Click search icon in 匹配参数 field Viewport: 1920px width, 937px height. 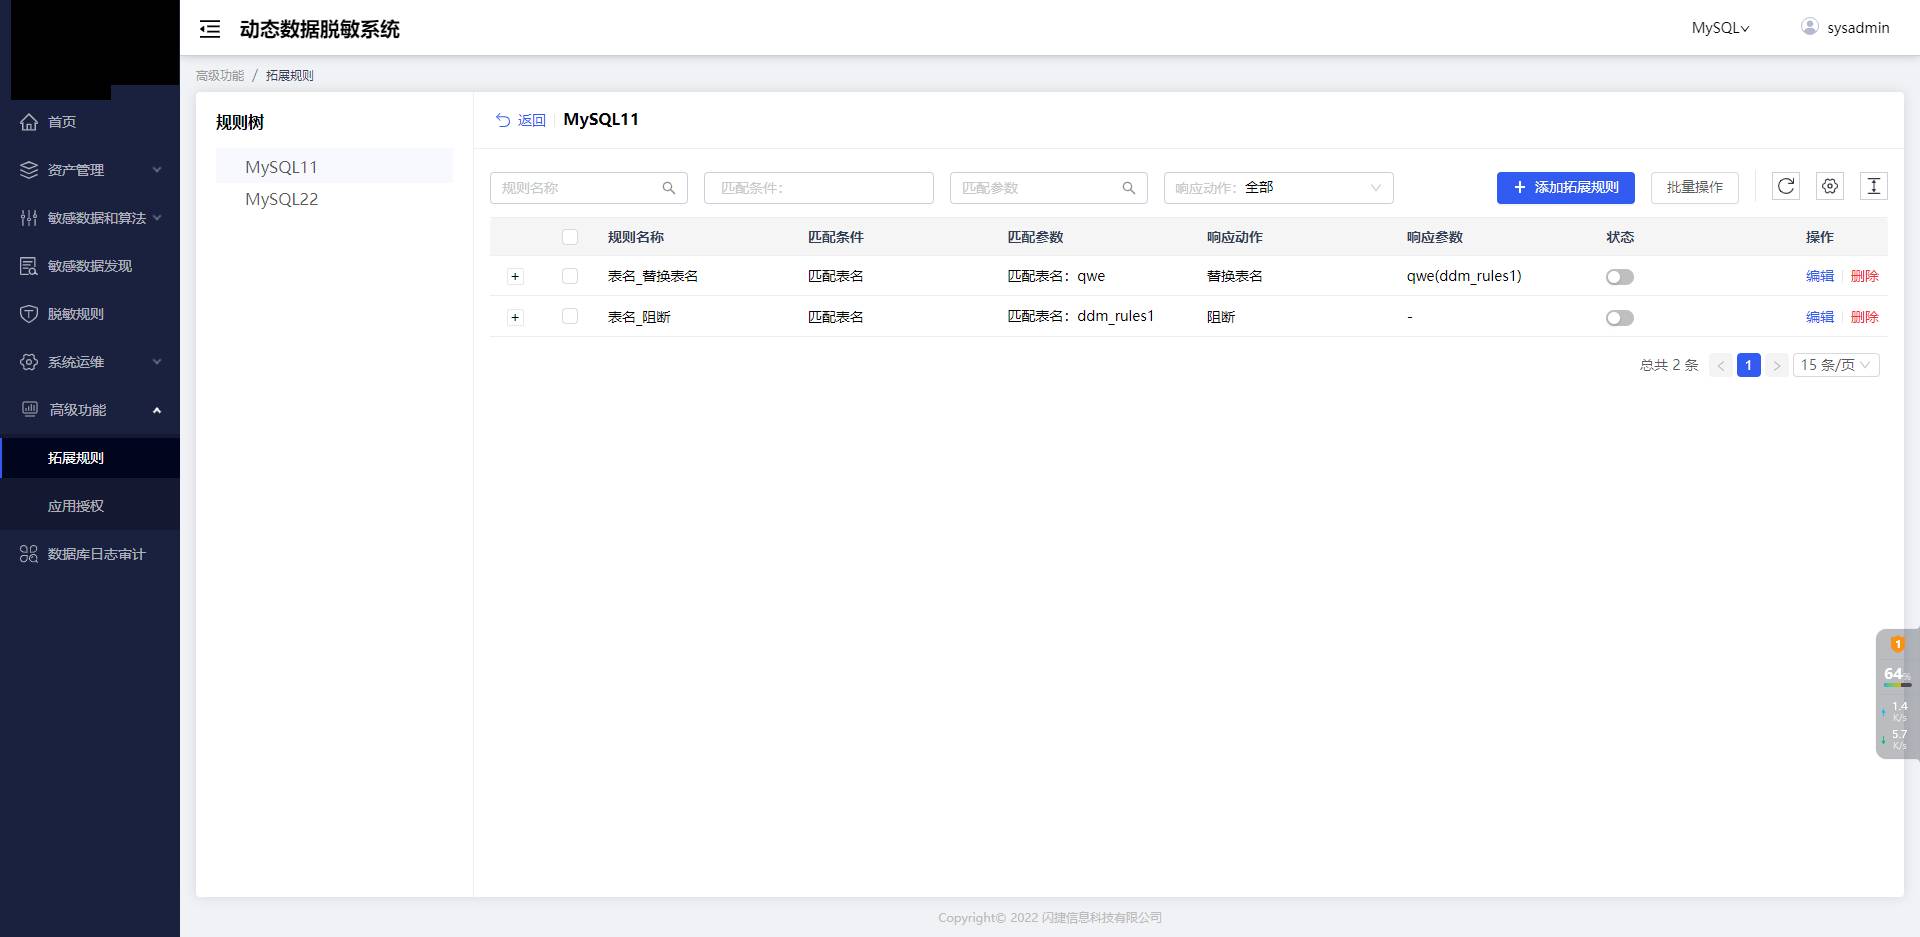(x=1129, y=188)
